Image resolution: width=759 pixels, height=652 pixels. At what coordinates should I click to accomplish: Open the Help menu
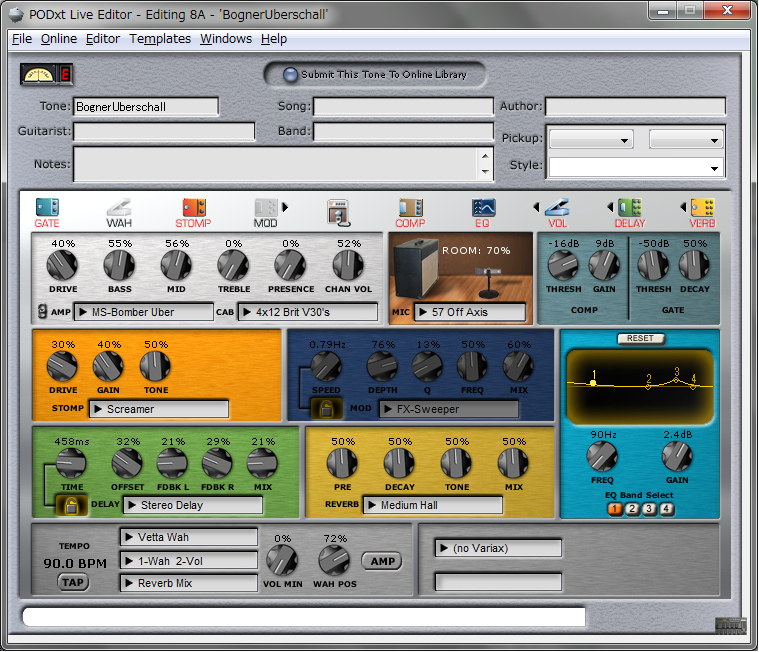click(274, 39)
